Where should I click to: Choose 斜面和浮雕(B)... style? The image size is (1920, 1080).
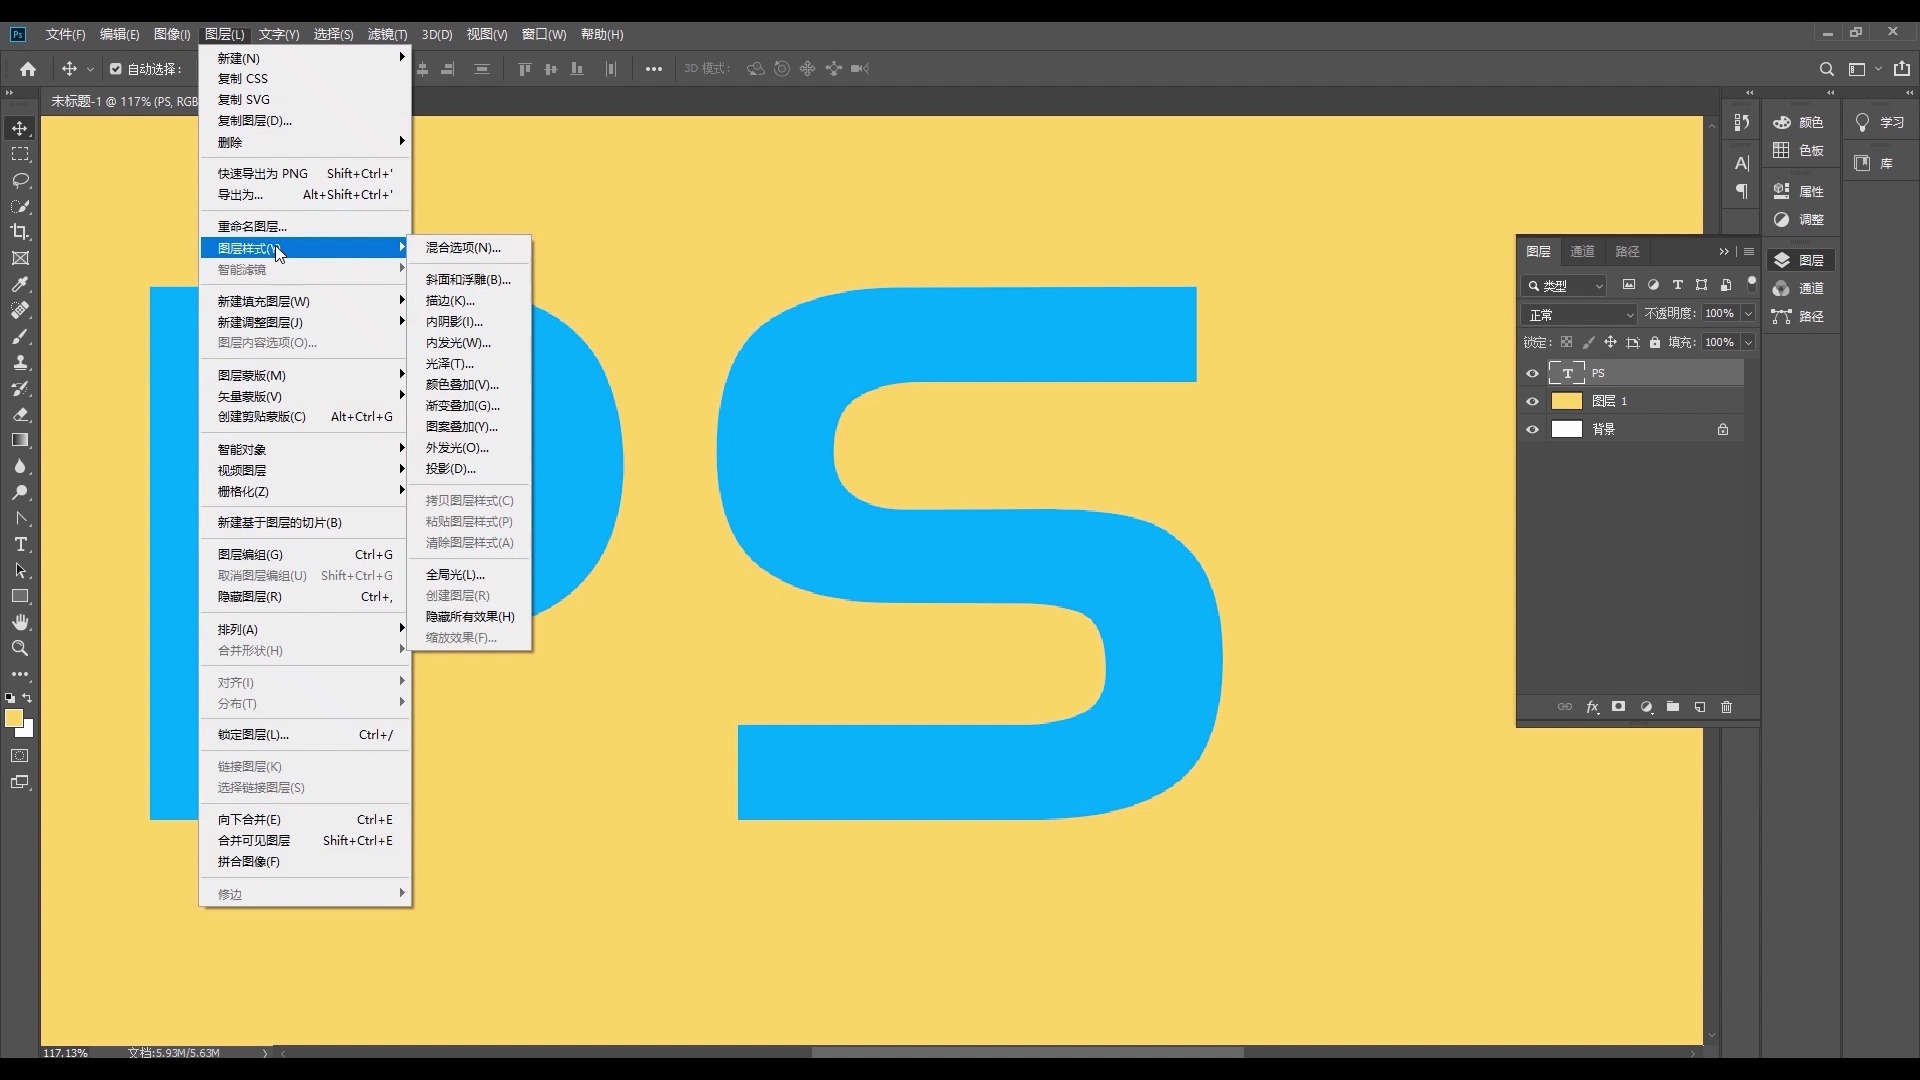[x=469, y=279]
